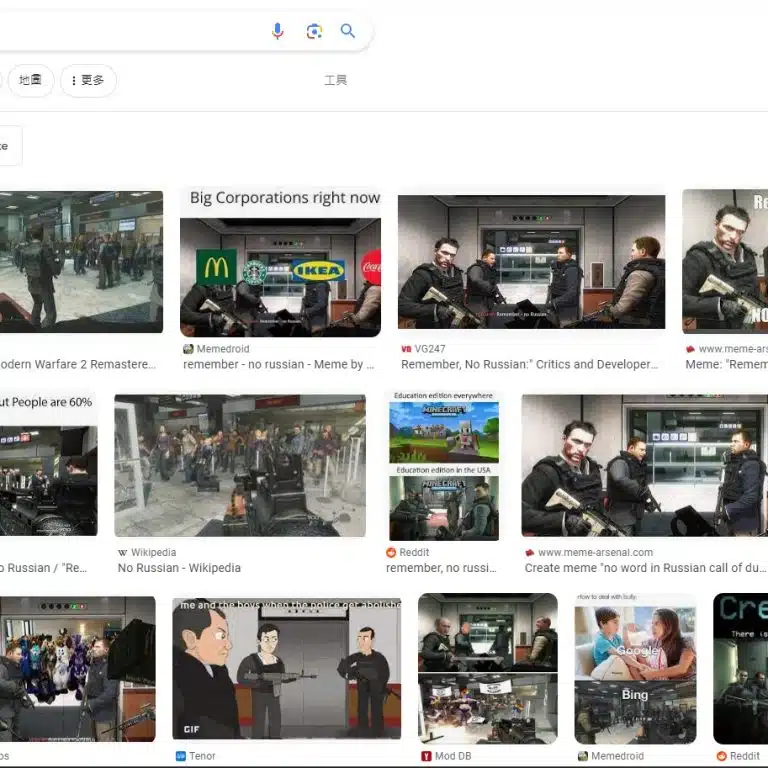768x768 pixels.
Task: Open the Minecraft Education edition meme thumbnail
Action: (x=444, y=465)
